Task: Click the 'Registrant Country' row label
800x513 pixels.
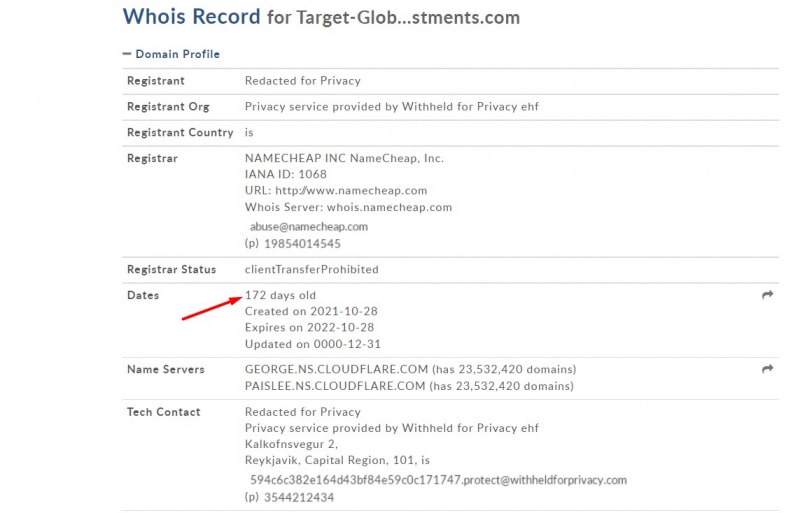Action: pos(180,133)
